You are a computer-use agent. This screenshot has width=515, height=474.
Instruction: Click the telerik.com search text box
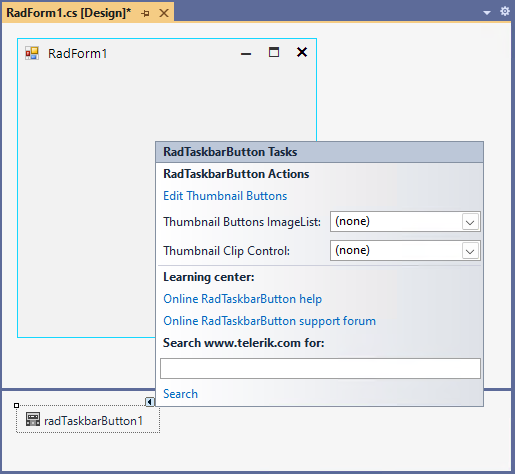pos(320,369)
